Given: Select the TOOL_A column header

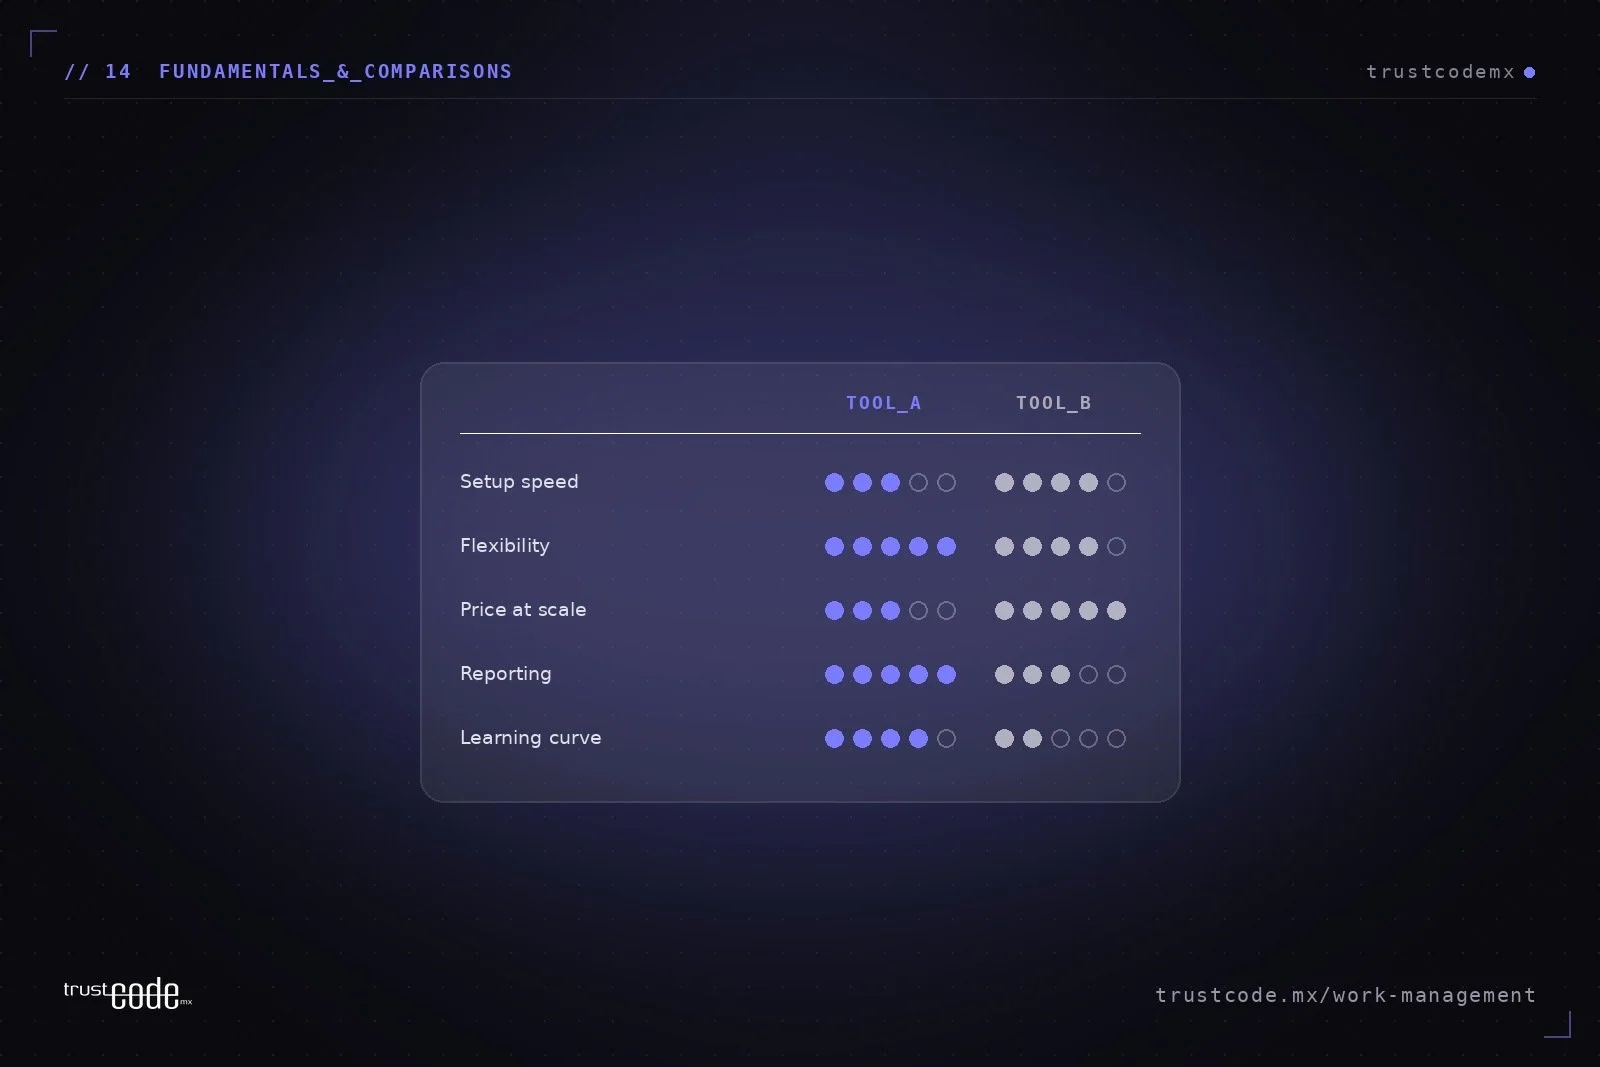Looking at the screenshot, I should pyautogui.click(x=884, y=403).
